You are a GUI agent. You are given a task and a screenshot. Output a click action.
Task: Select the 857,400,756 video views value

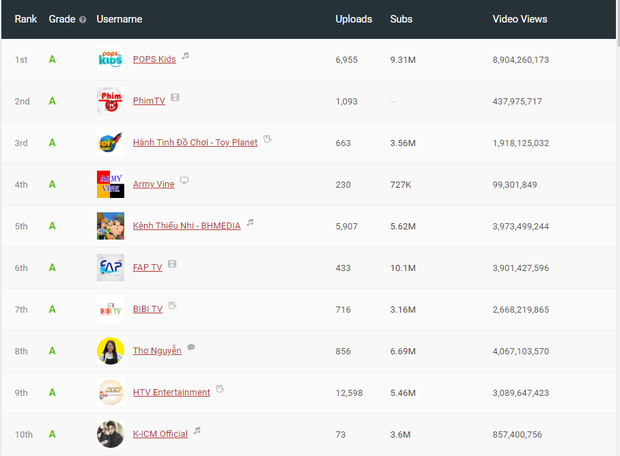pyautogui.click(x=517, y=435)
